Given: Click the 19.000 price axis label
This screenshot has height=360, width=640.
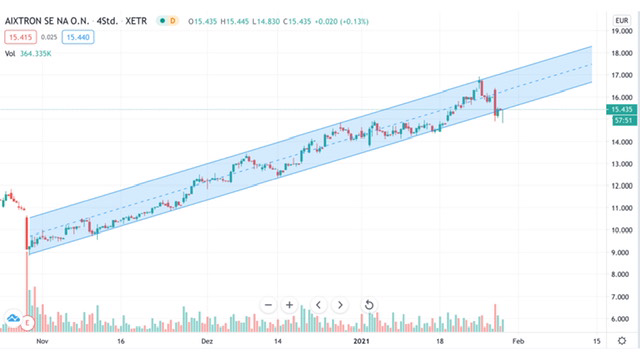Looking at the screenshot, I should point(622,31).
